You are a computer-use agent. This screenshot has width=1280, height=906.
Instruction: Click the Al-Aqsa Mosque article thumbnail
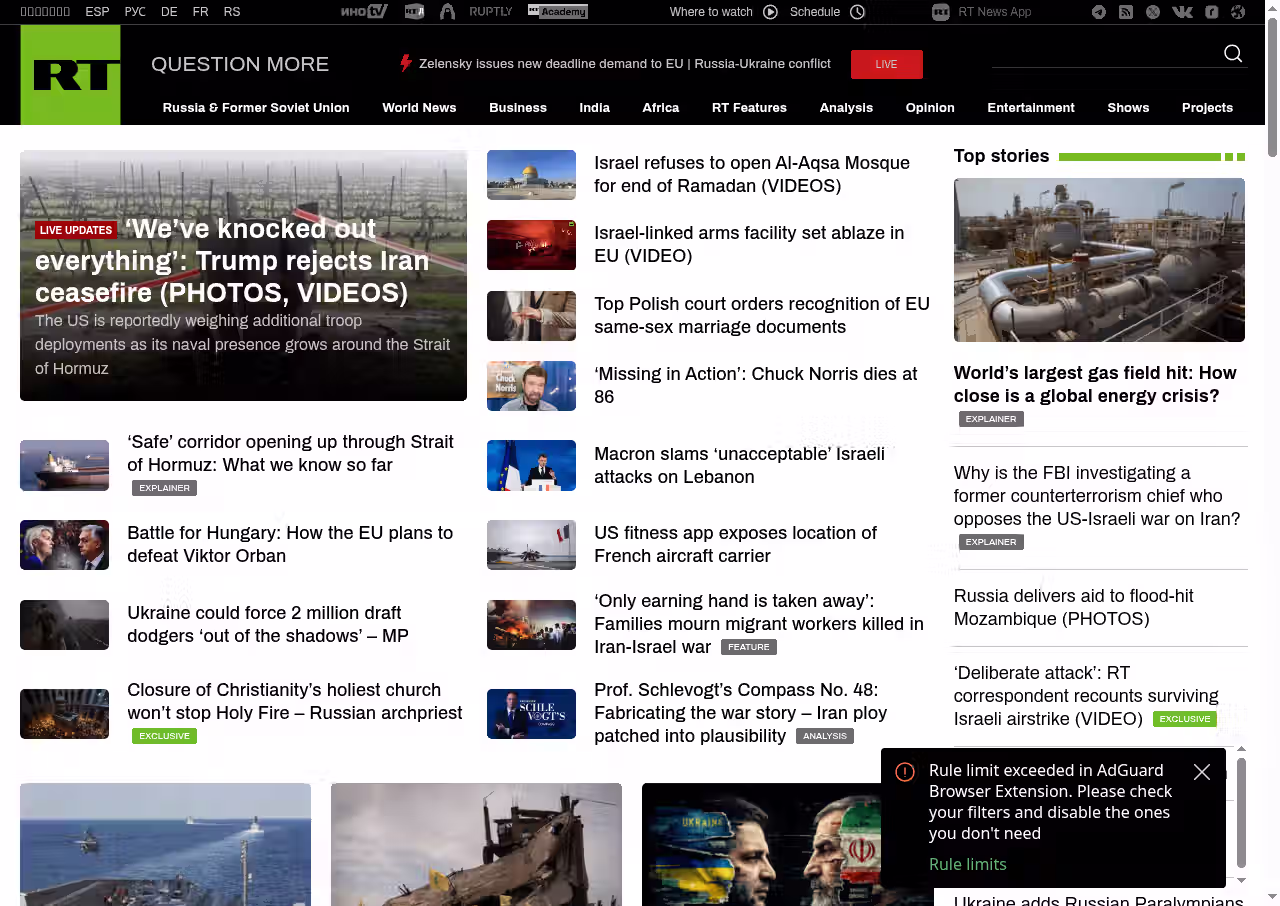tap(531, 175)
